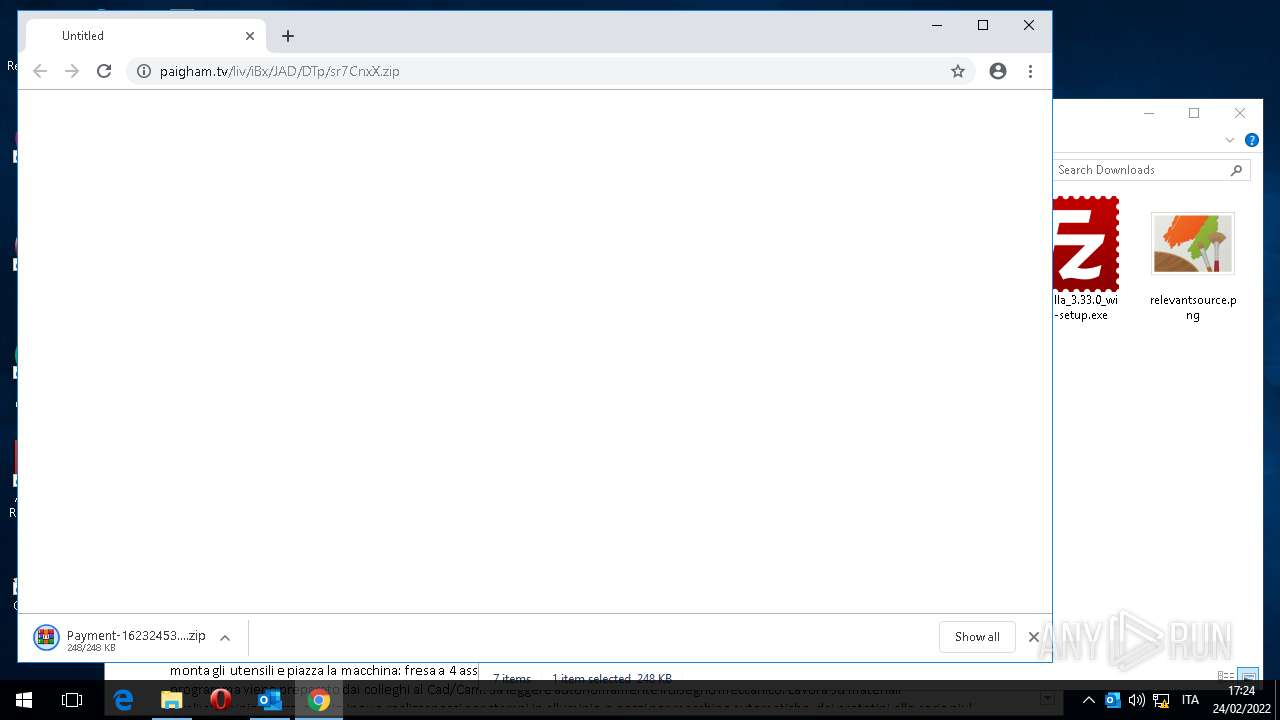Open Task View on taskbar
Viewport: 1280px width, 720px height.
(x=72, y=700)
